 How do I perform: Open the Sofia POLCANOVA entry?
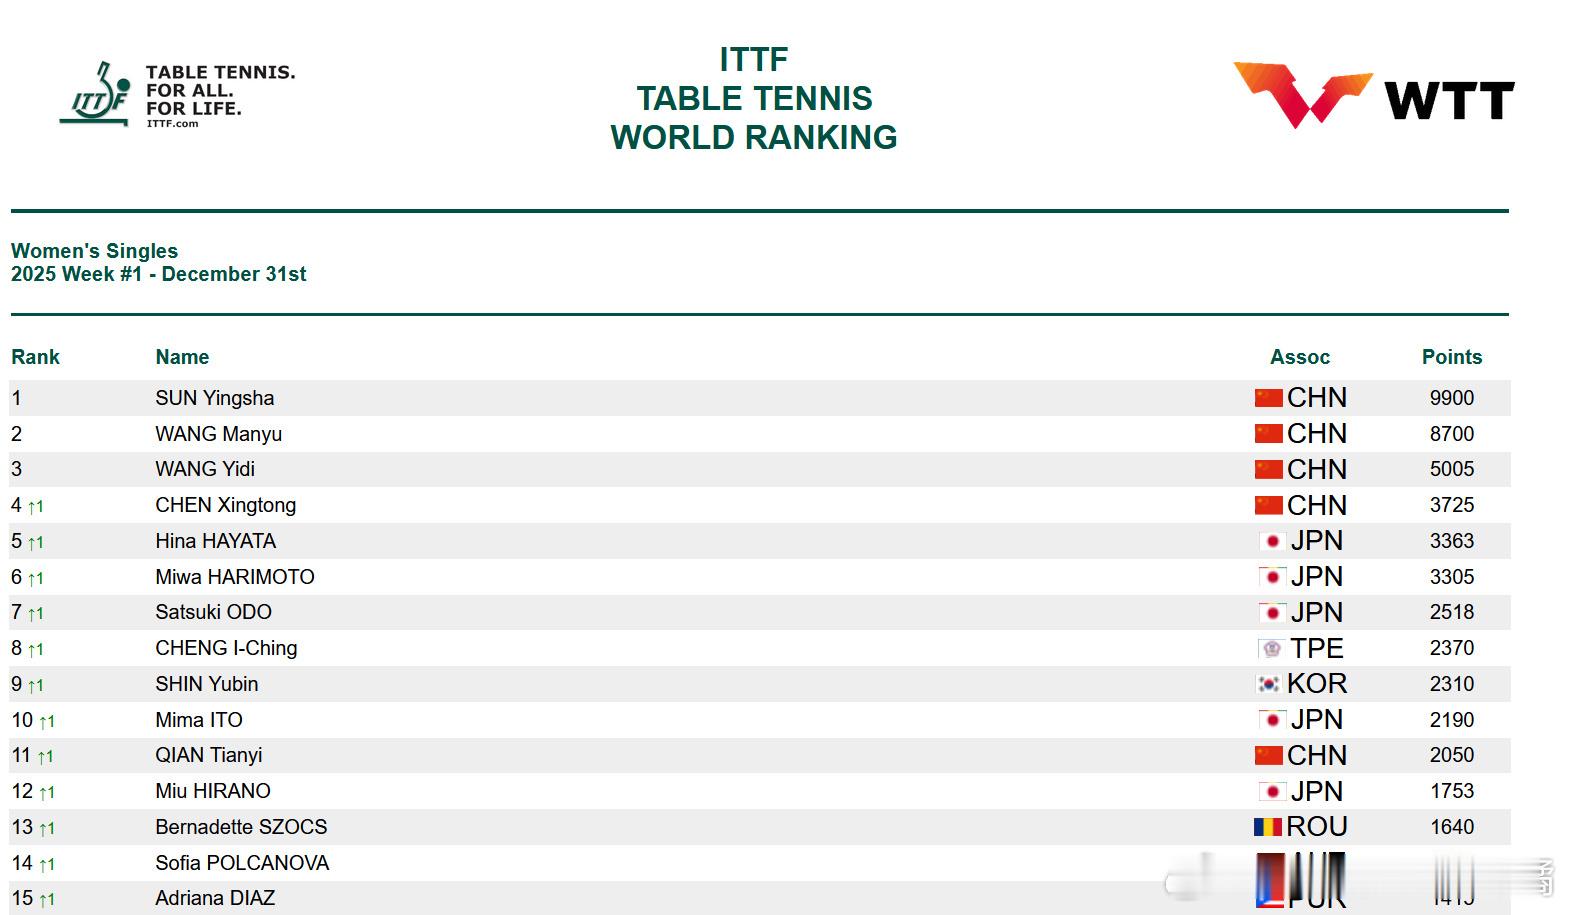(x=242, y=863)
